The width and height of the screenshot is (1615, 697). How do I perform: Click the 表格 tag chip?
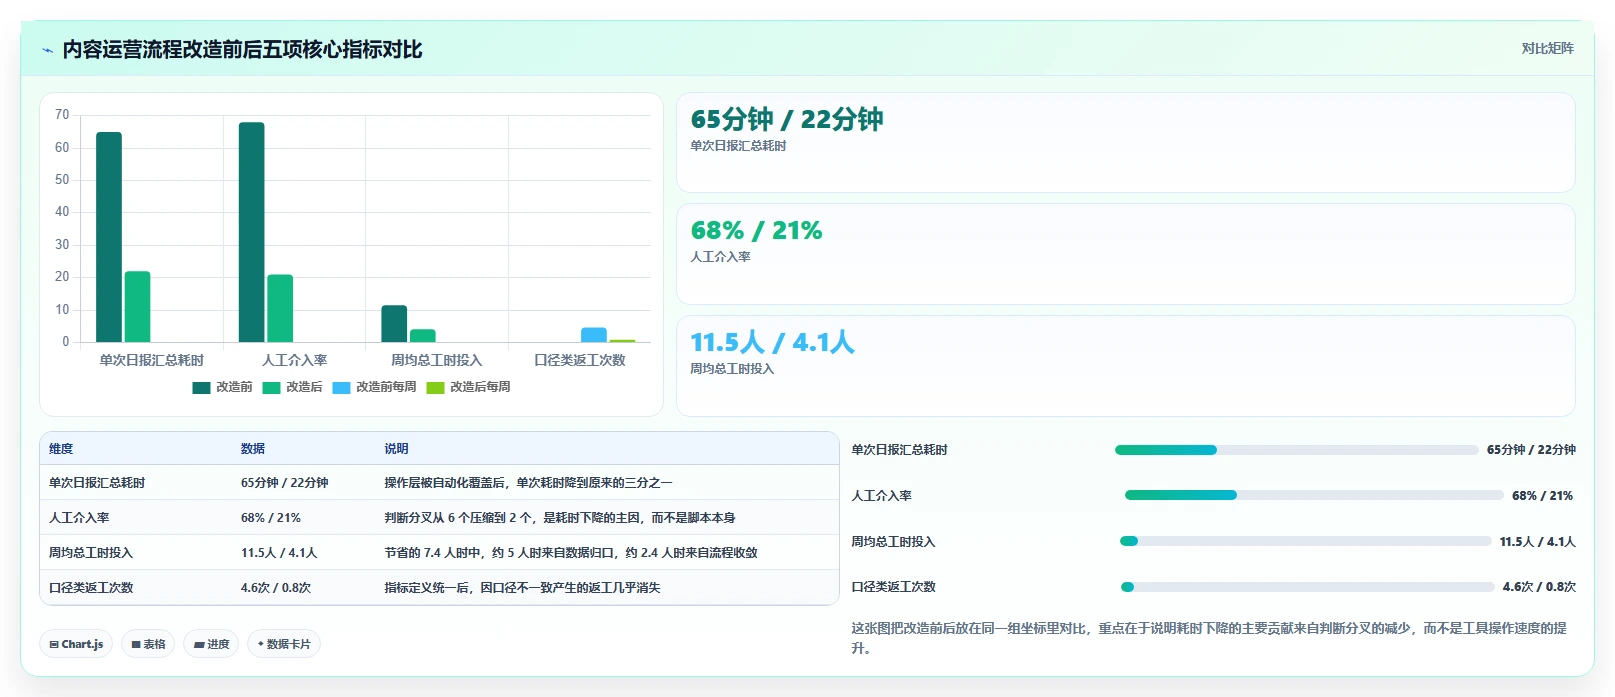point(148,644)
